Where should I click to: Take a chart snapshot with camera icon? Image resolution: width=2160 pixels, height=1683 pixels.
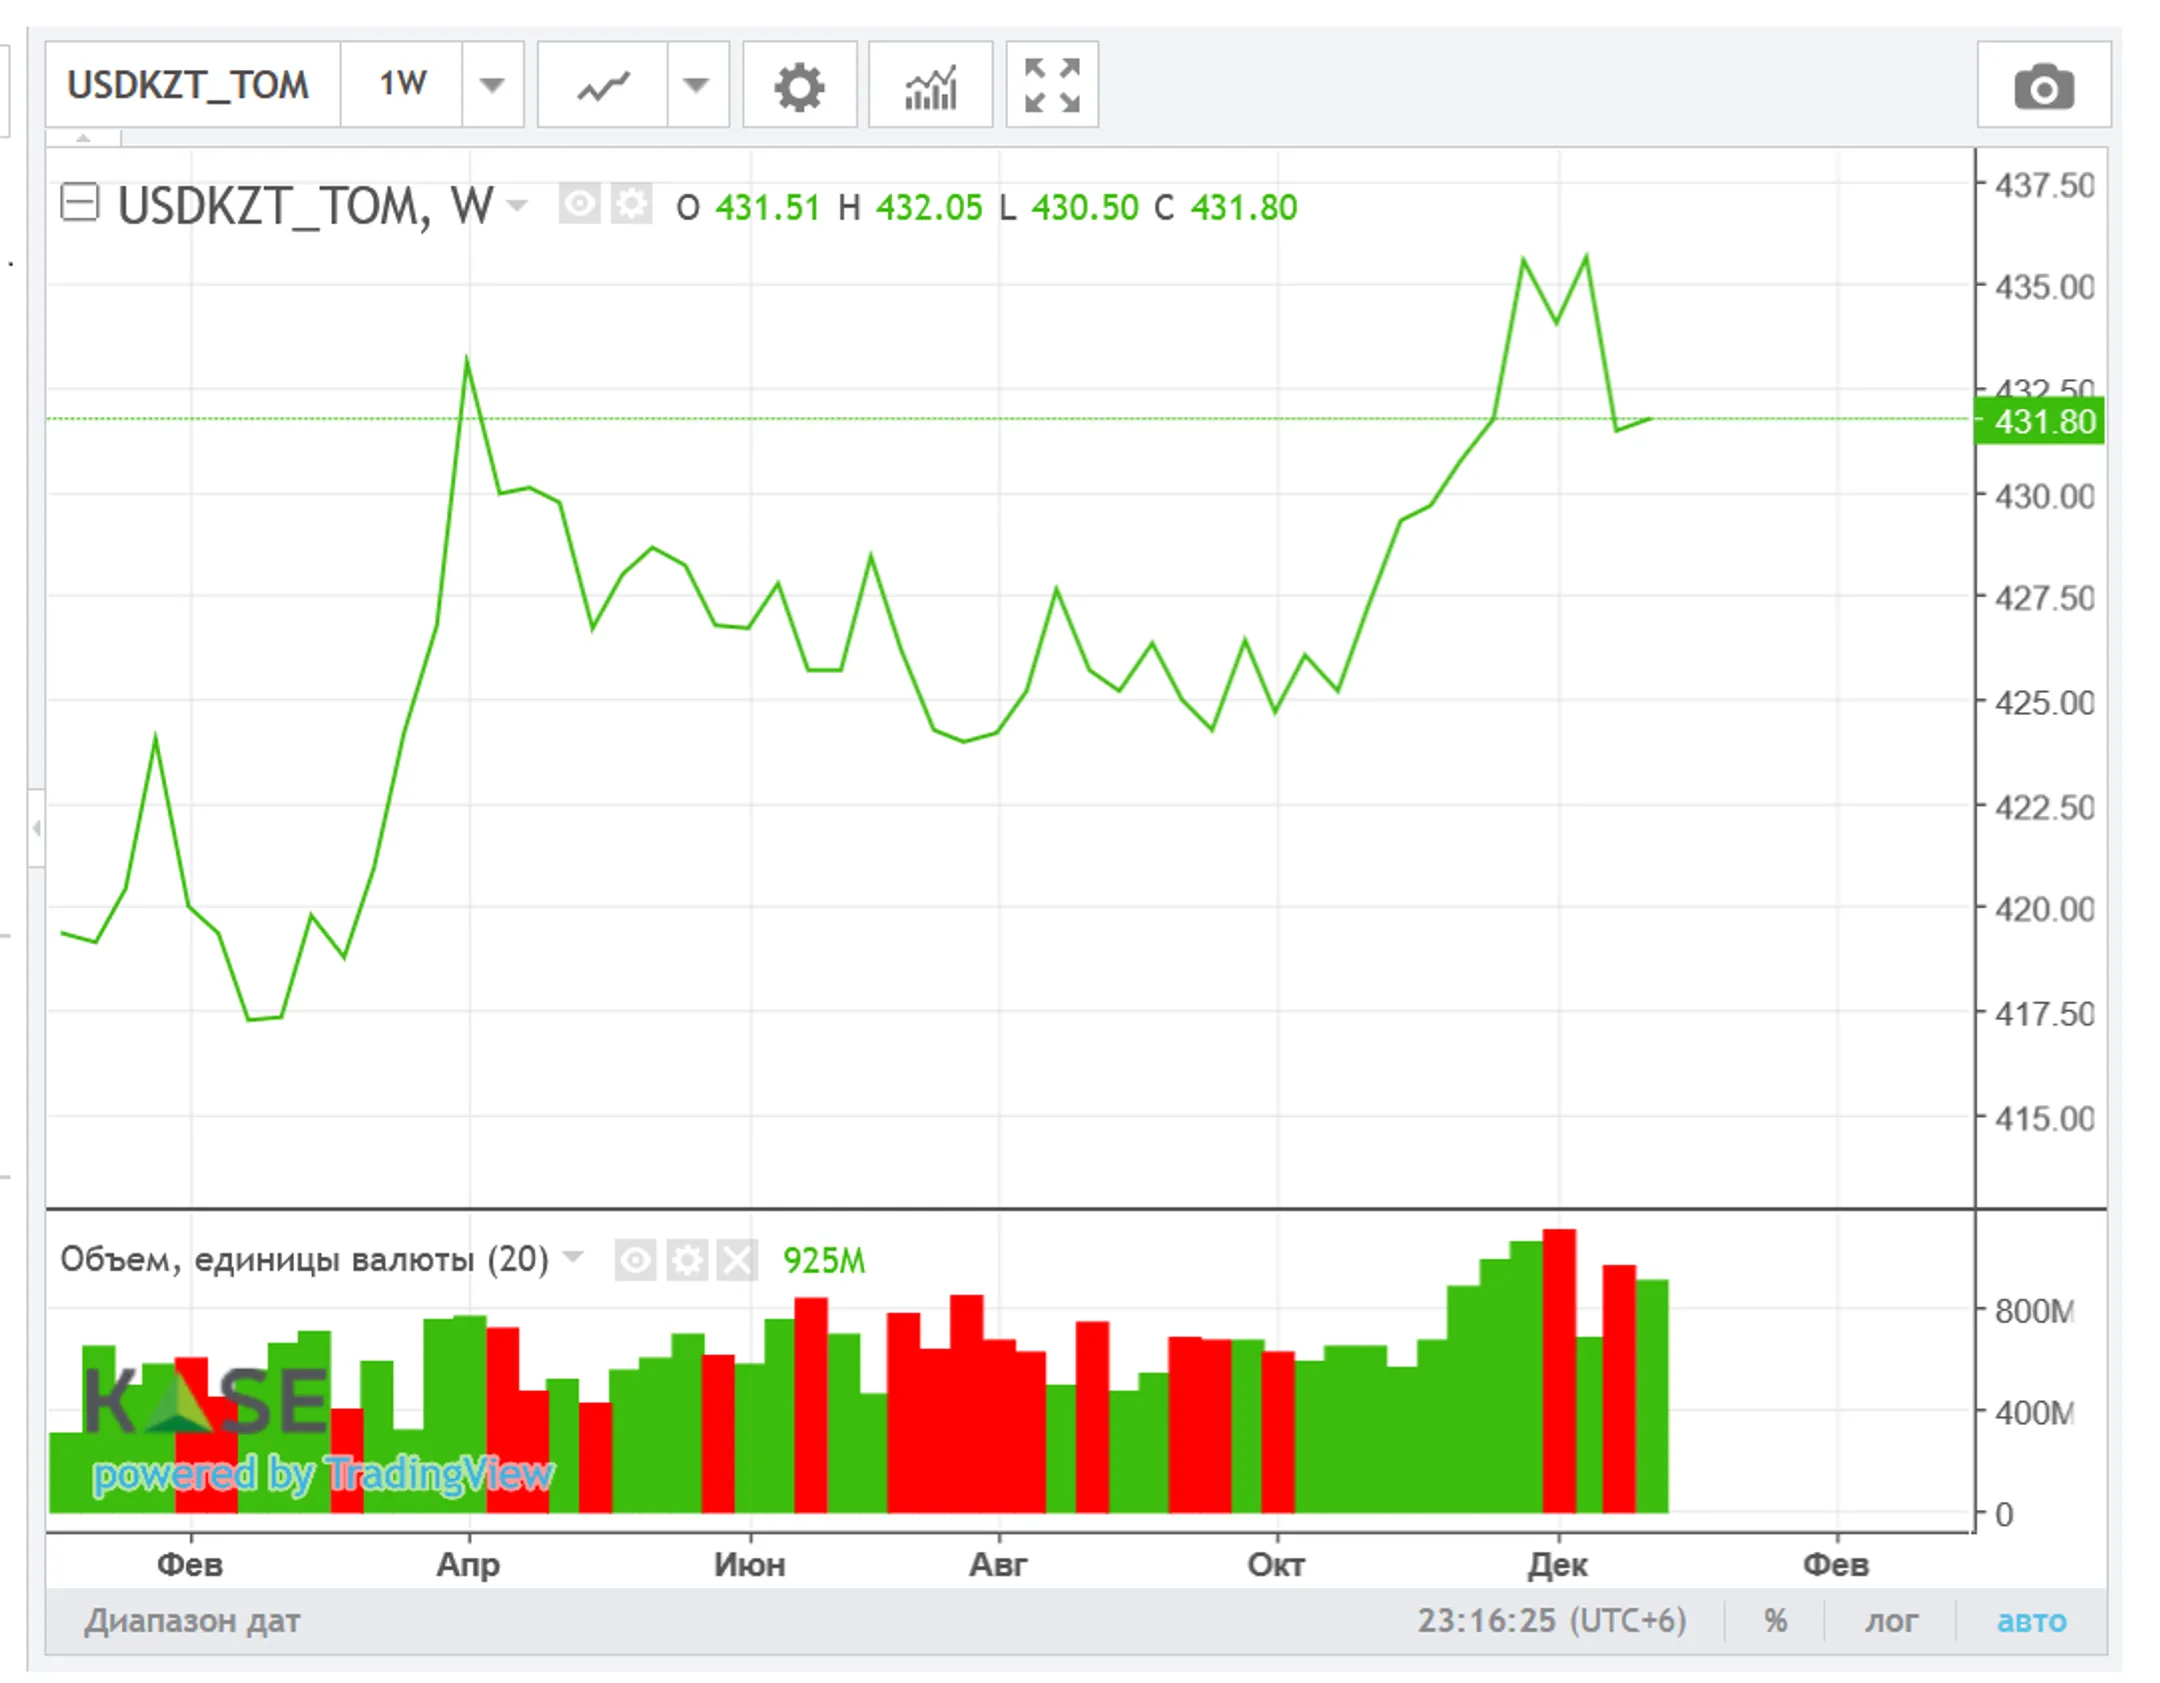click(2042, 85)
